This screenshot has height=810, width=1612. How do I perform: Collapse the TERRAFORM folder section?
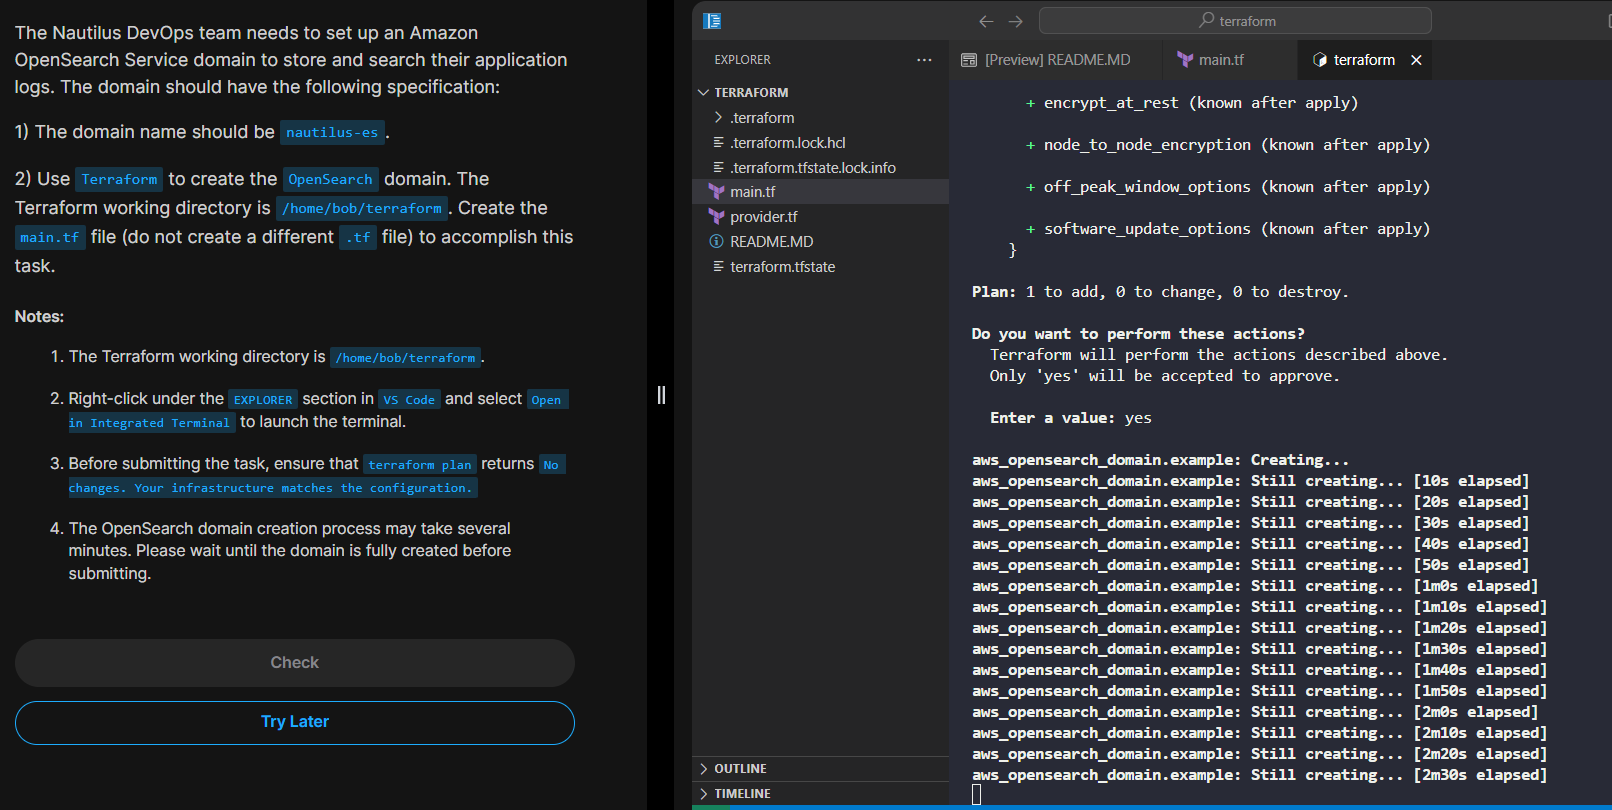point(704,92)
